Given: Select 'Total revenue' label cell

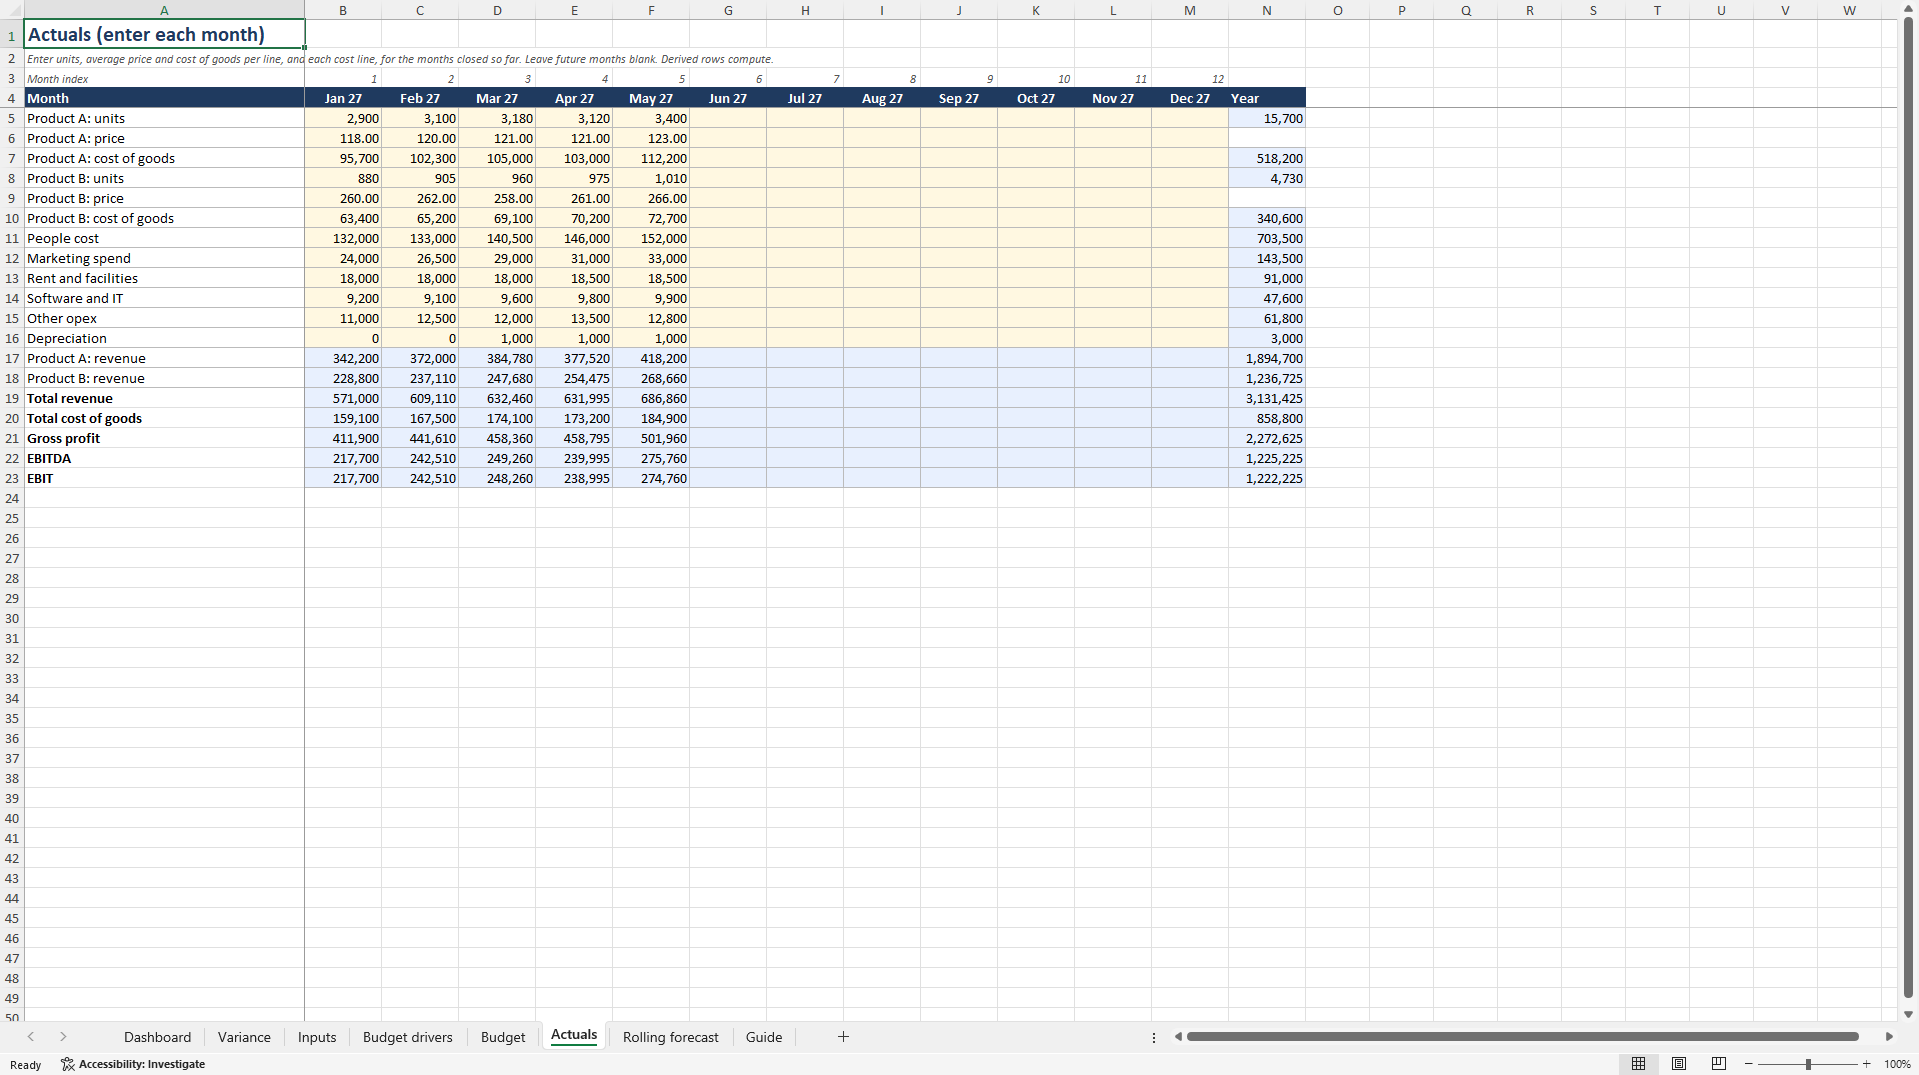Looking at the screenshot, I should [x=164, y=398].
